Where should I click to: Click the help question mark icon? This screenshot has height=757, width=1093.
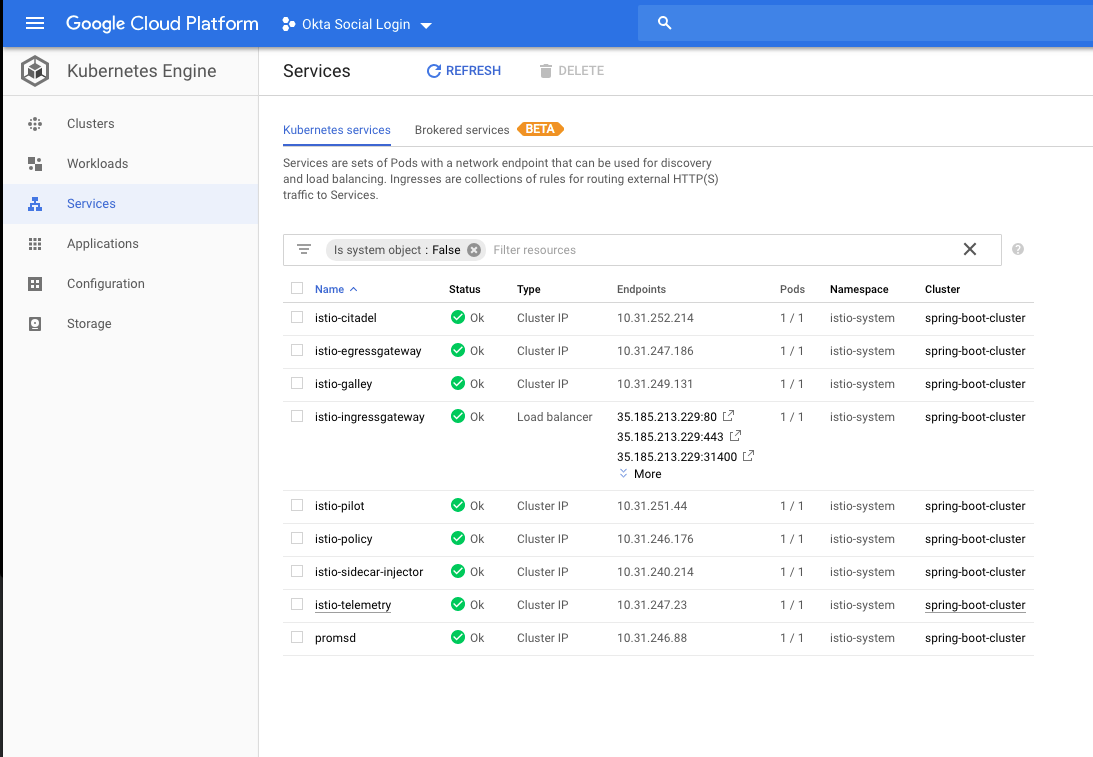point(1018,250)
